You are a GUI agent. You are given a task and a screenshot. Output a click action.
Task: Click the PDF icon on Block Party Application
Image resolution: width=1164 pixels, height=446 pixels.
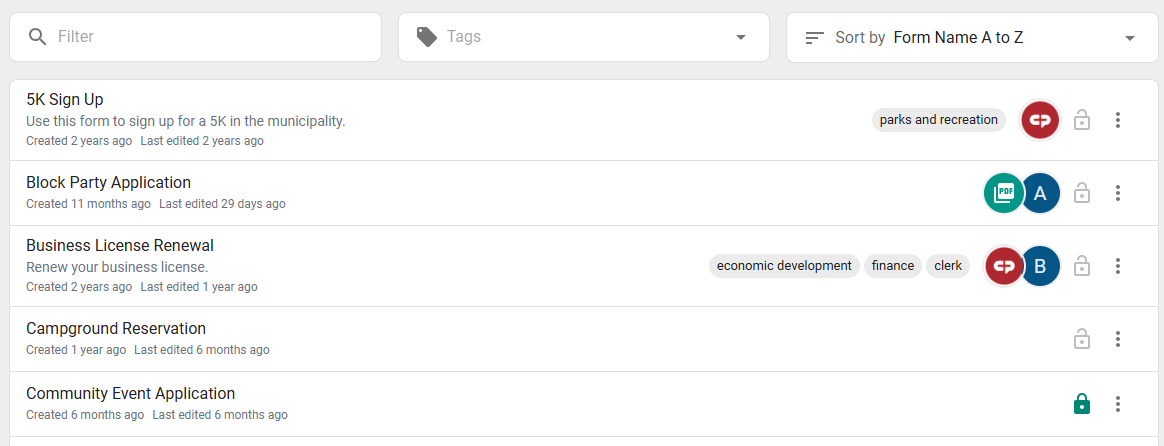click(x=1004, y=193)
